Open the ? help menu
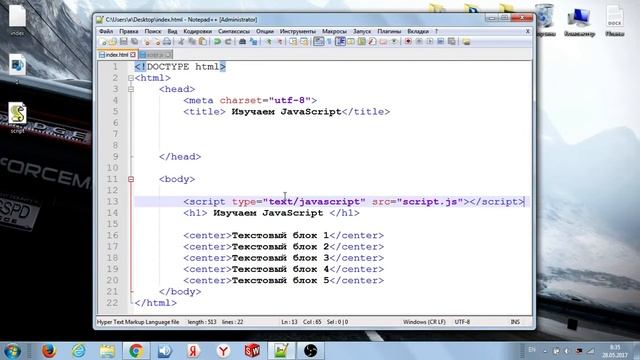The image size is (640, 360). tap(436, 31)
